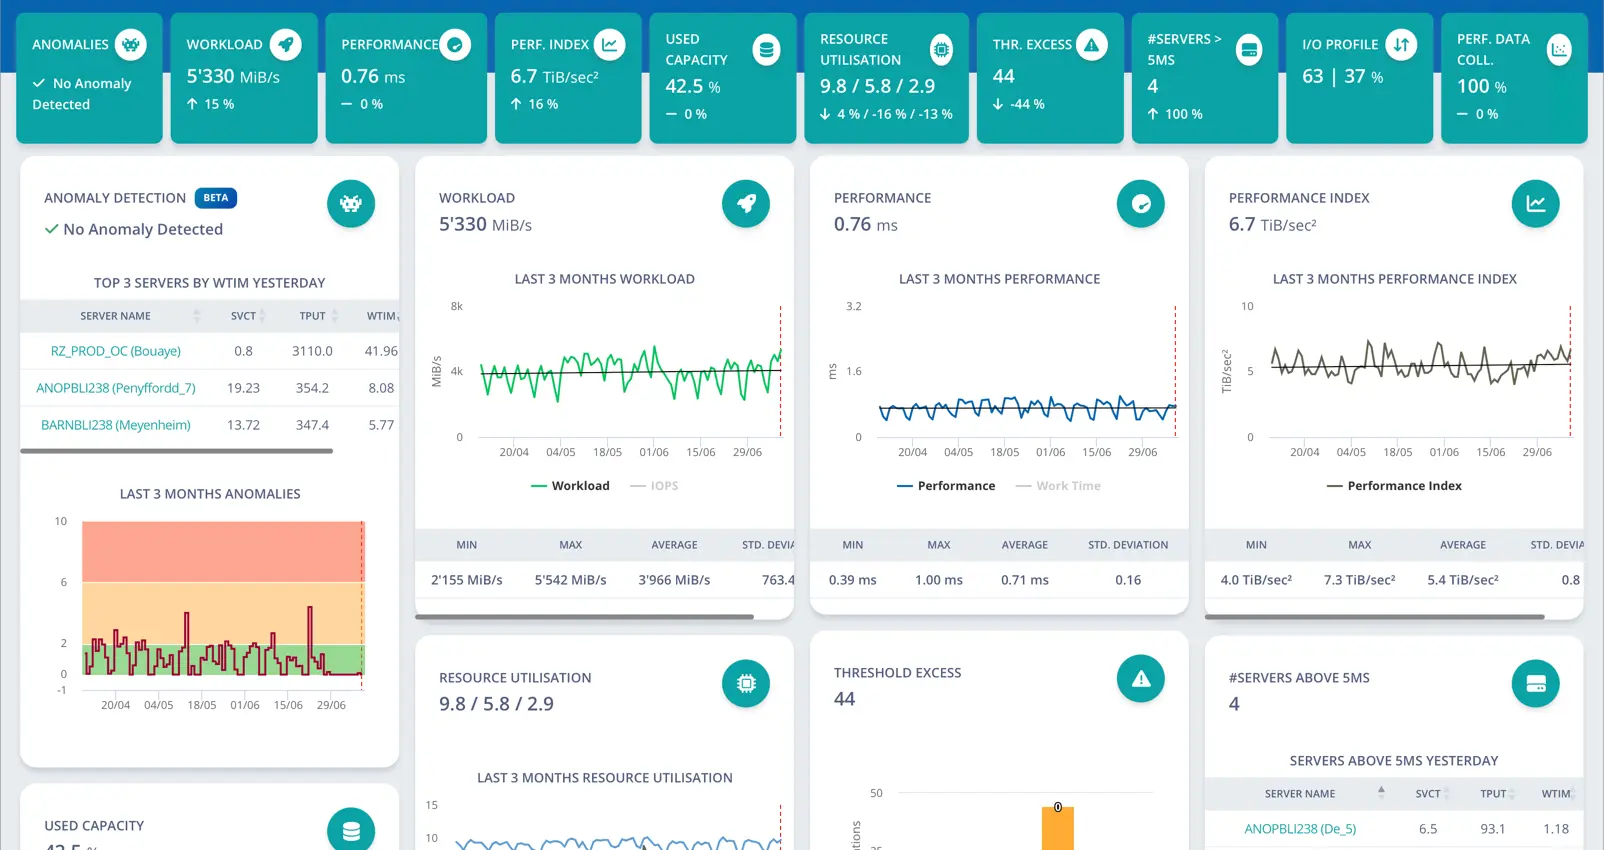Open the ANOPBLI238 (De_5) server link
1604x850 pixels.
click(1300, 829)
